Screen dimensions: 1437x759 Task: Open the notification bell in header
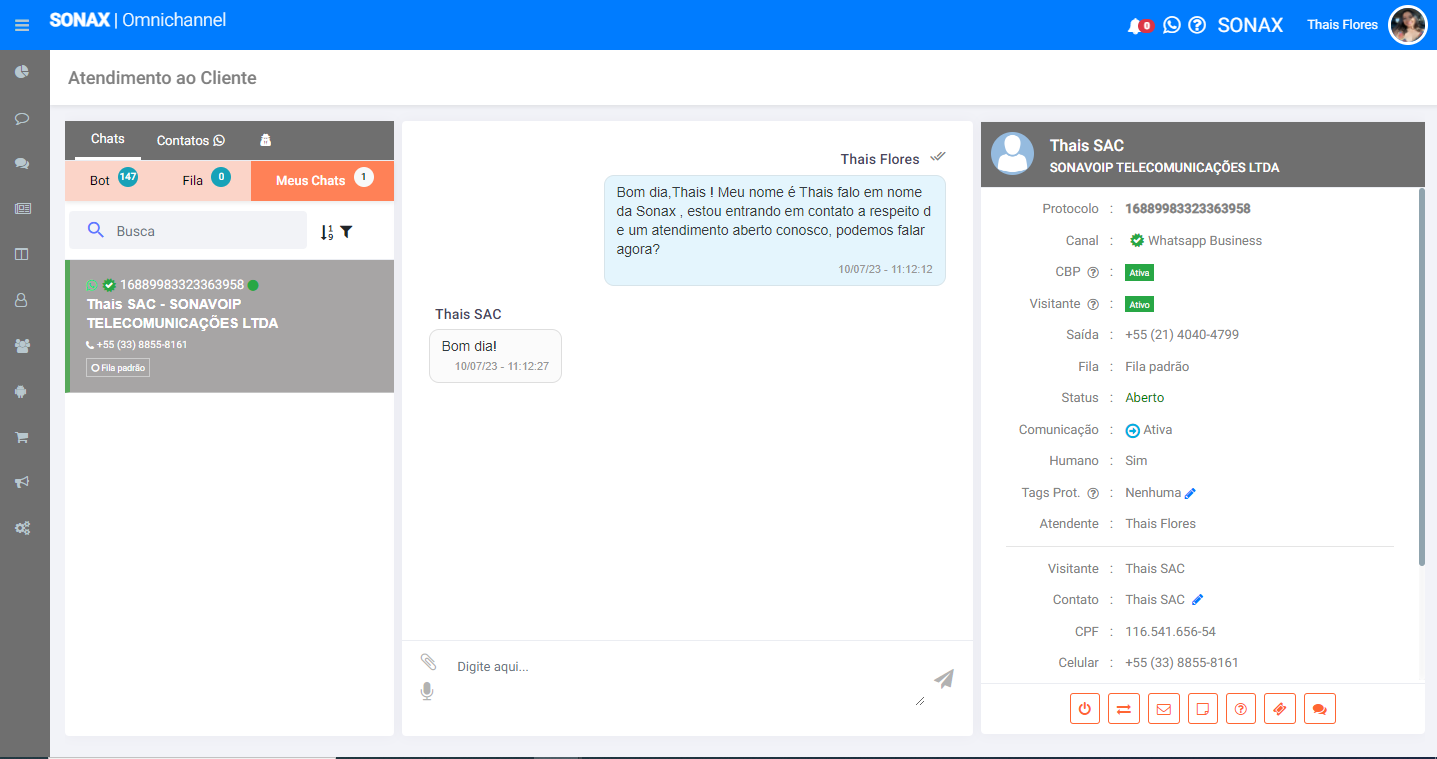(1134, 26)
